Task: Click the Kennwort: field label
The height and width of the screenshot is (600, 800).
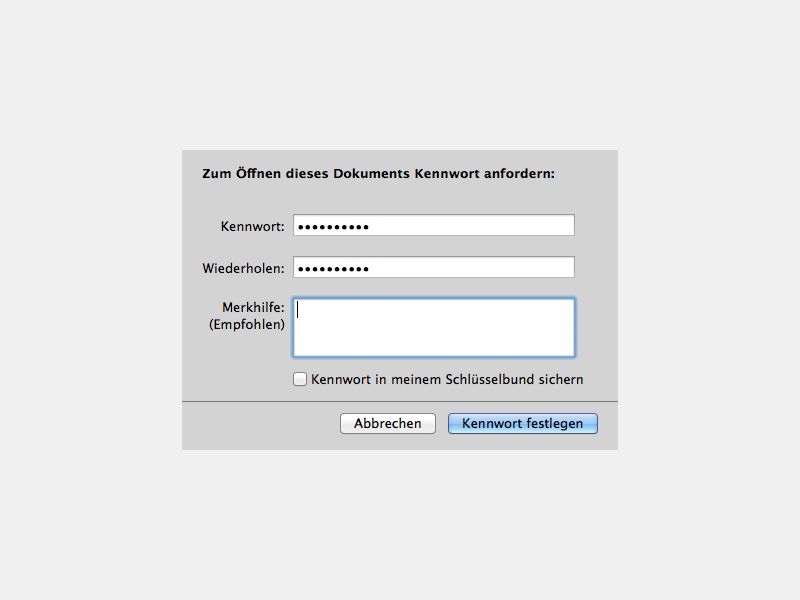Action: tap(253, 227)
